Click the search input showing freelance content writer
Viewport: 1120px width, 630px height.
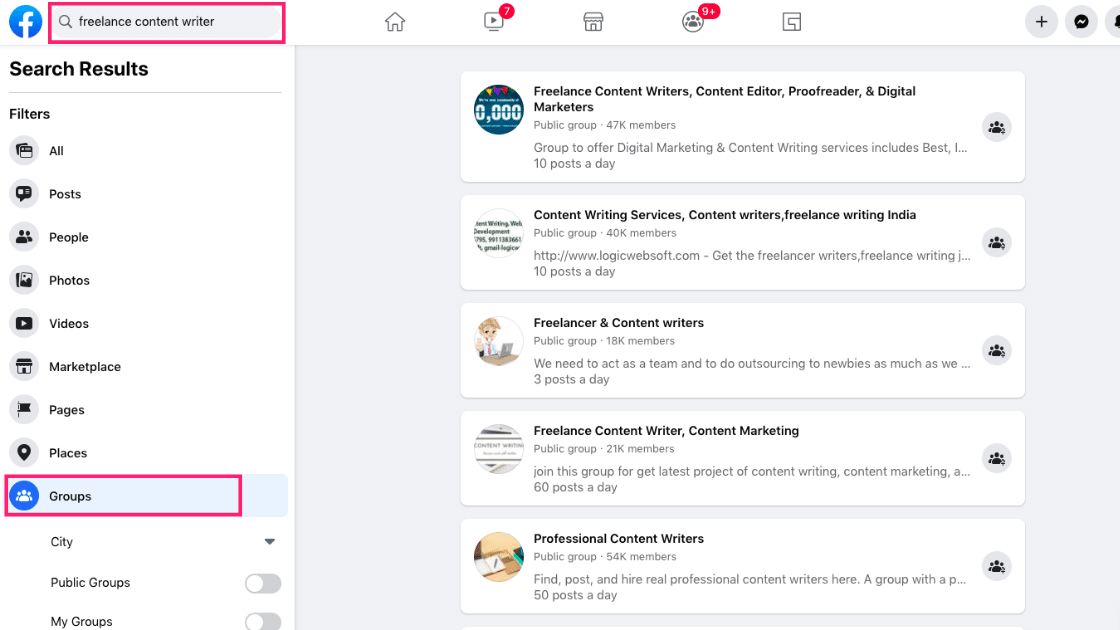(x=166, y=20)
